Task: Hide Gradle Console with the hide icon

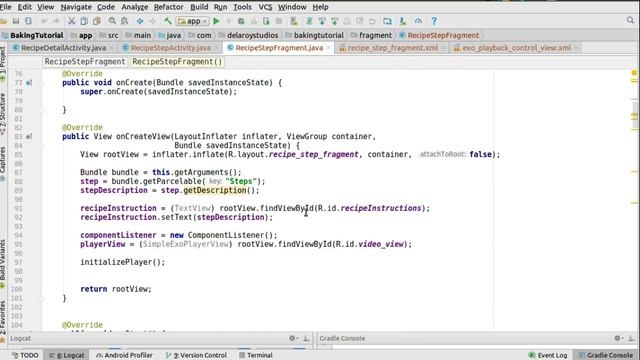Action: point(631,338)
